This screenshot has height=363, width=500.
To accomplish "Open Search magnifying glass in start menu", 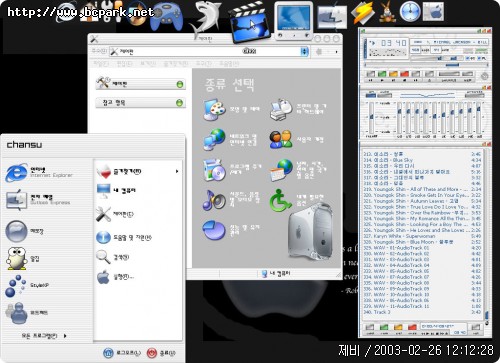I will point(112,257).
